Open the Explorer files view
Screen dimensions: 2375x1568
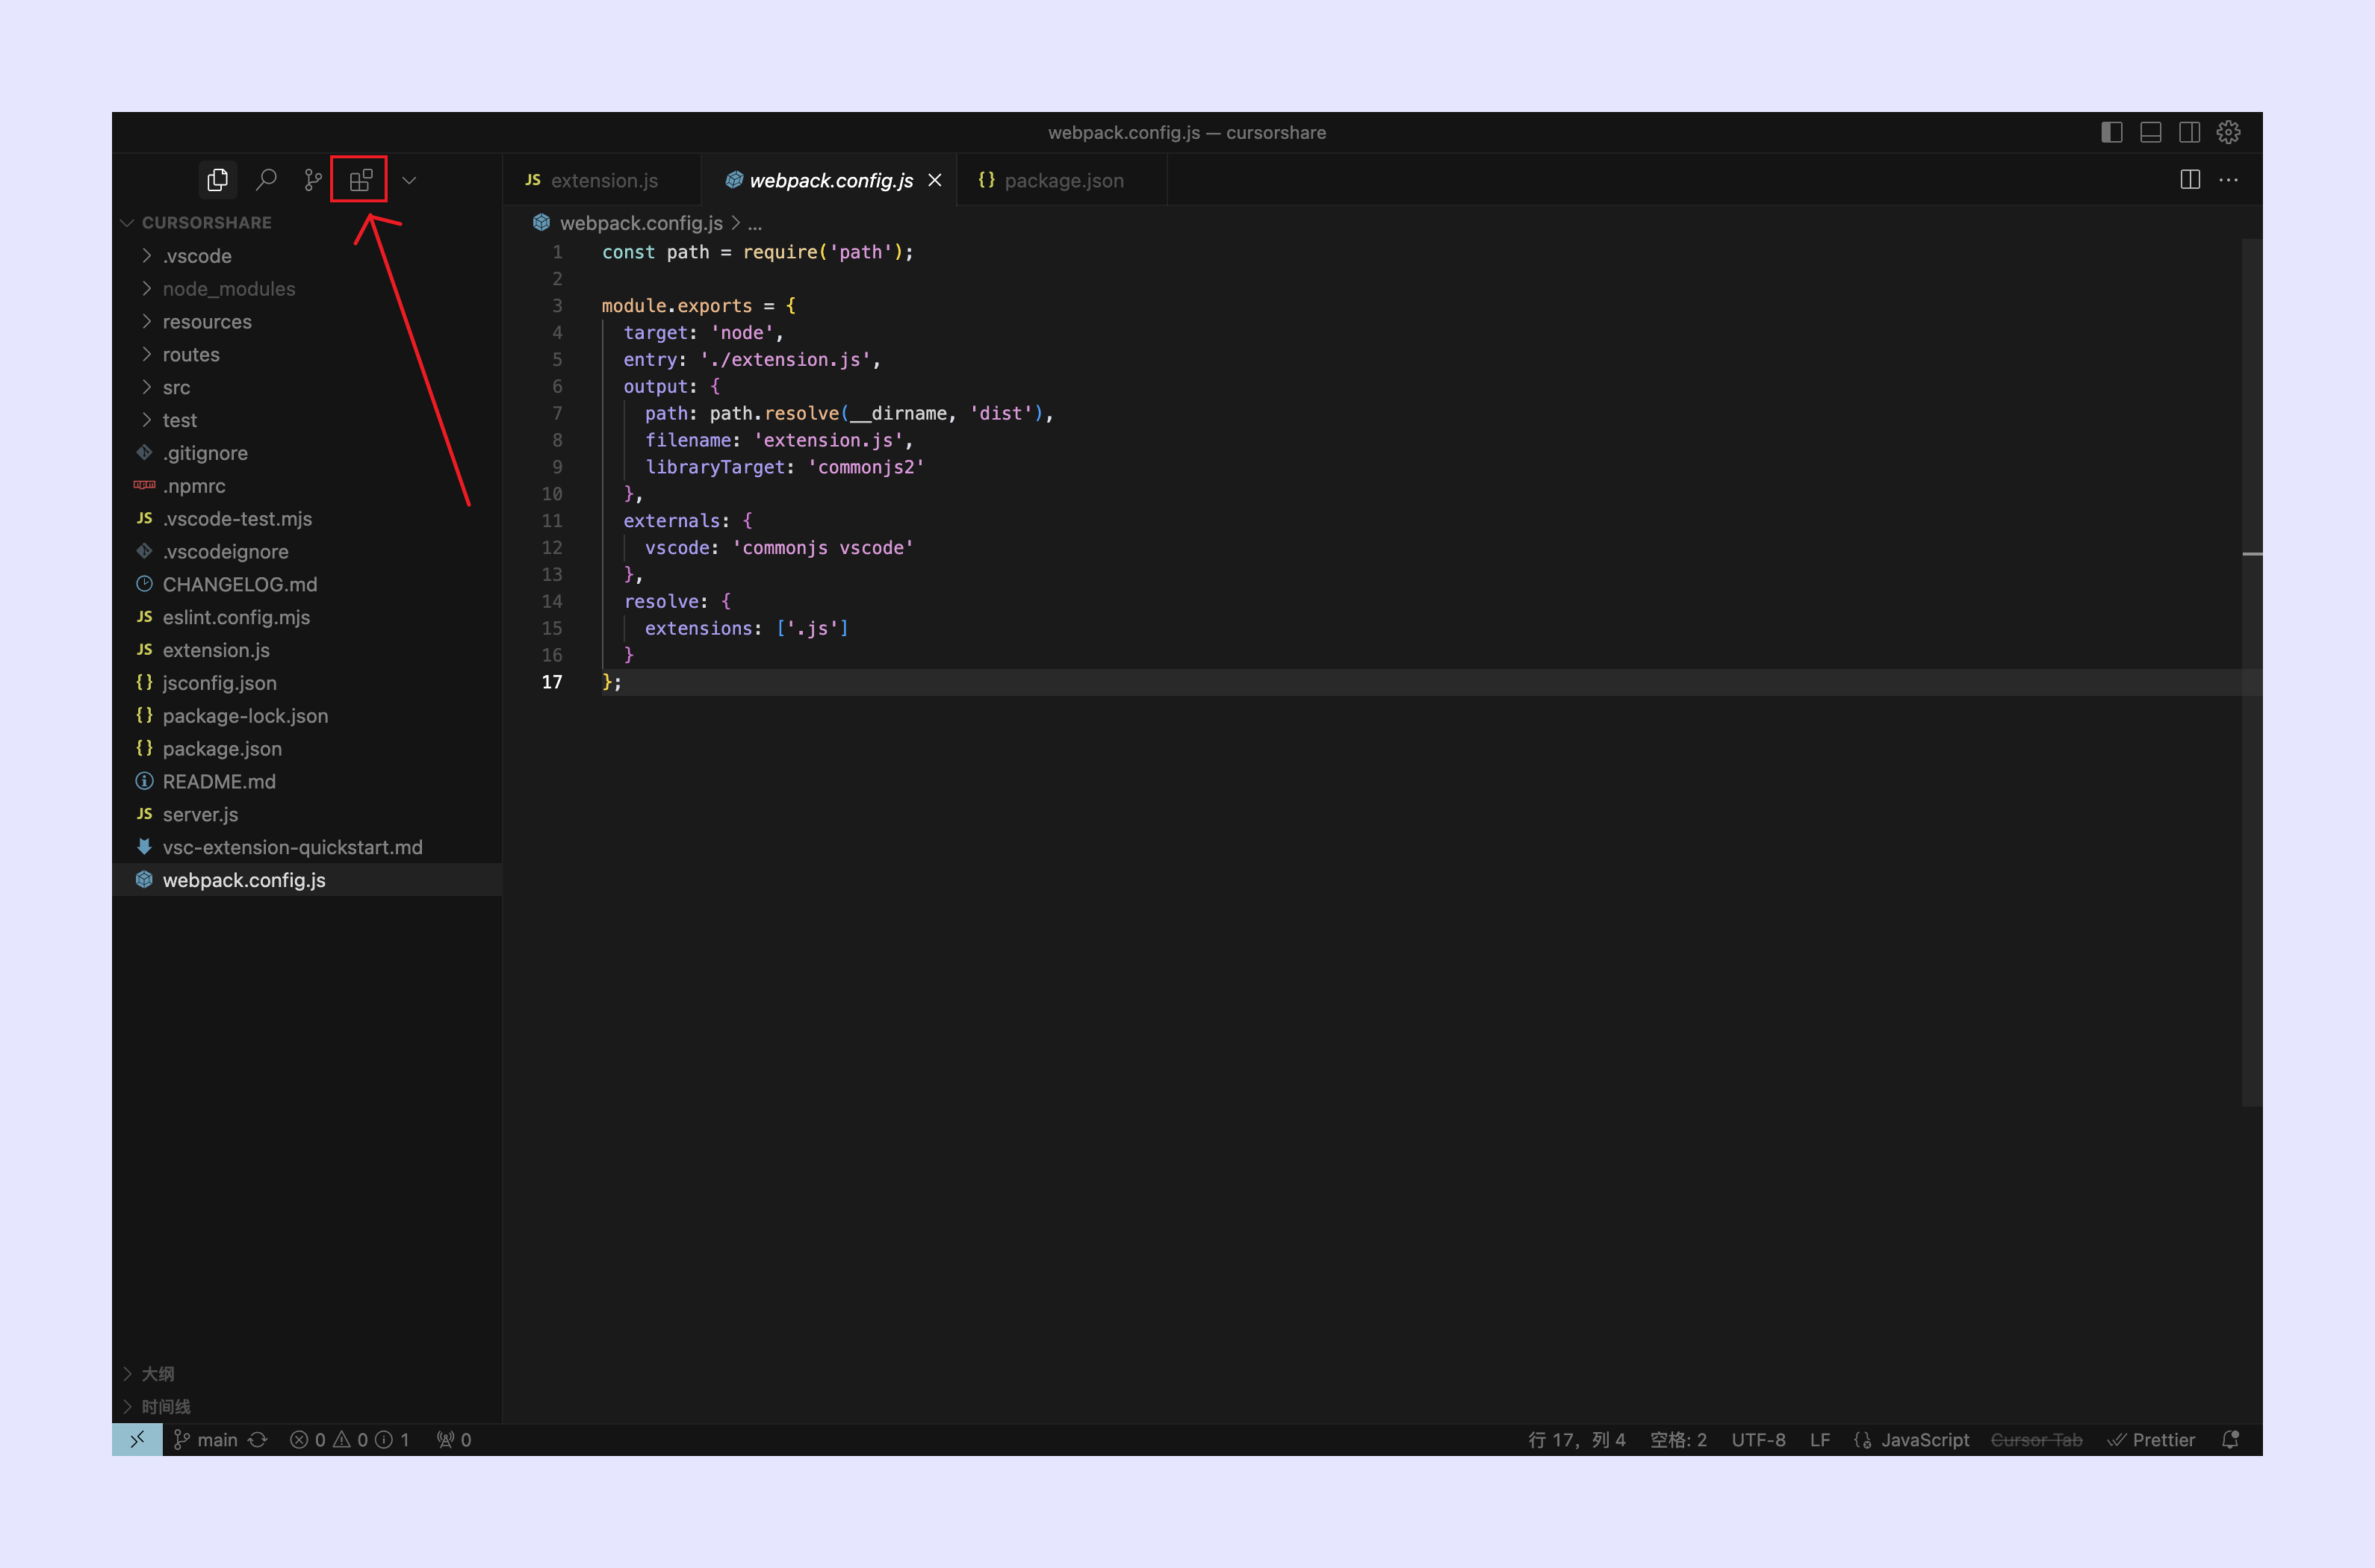tap(217, 180)
